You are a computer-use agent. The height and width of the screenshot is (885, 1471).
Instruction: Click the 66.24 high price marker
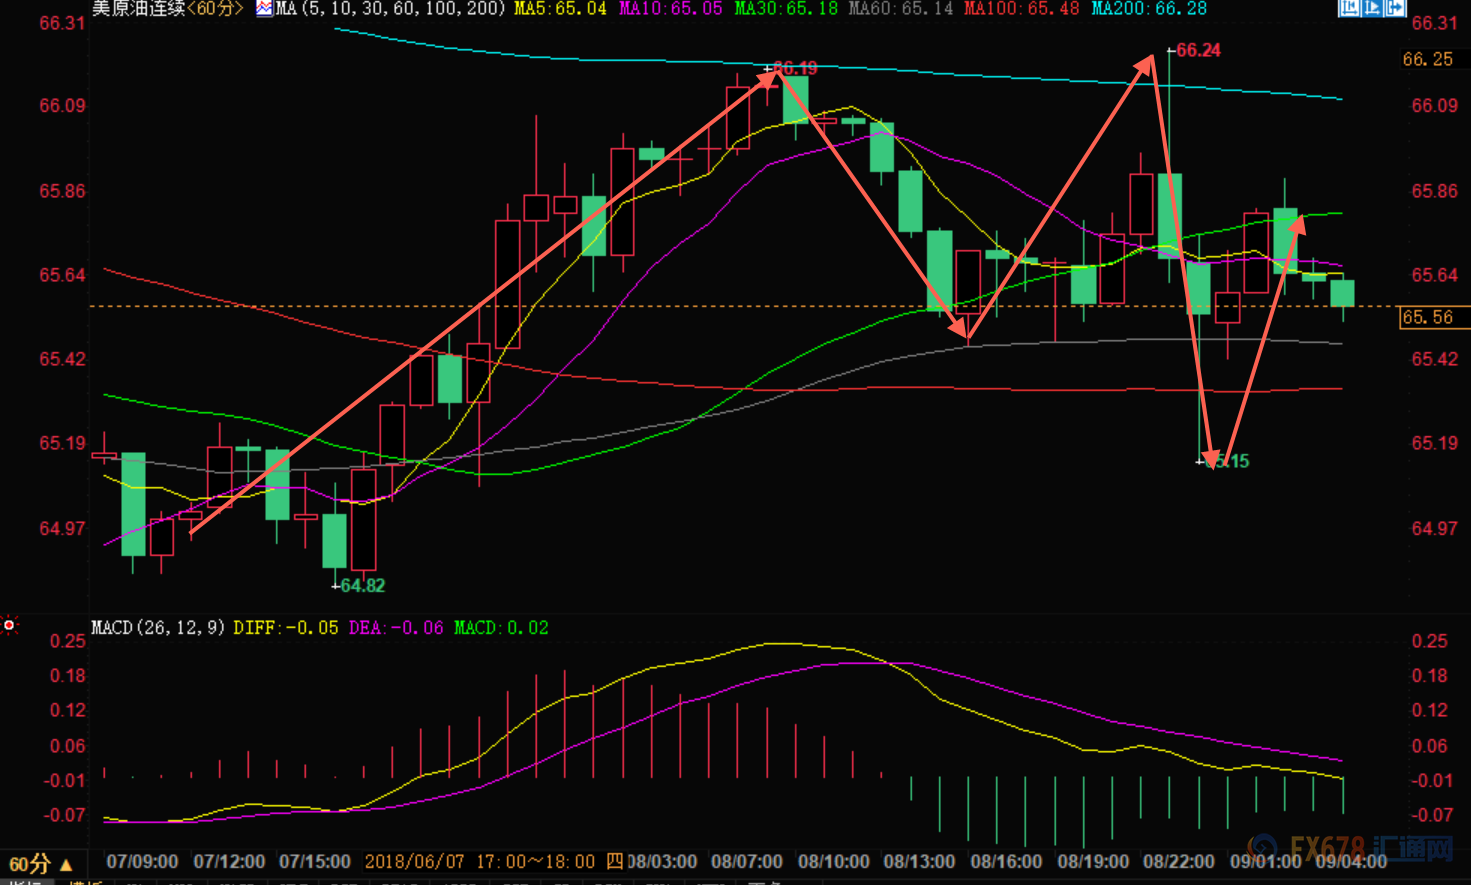tap(1197, 50)
